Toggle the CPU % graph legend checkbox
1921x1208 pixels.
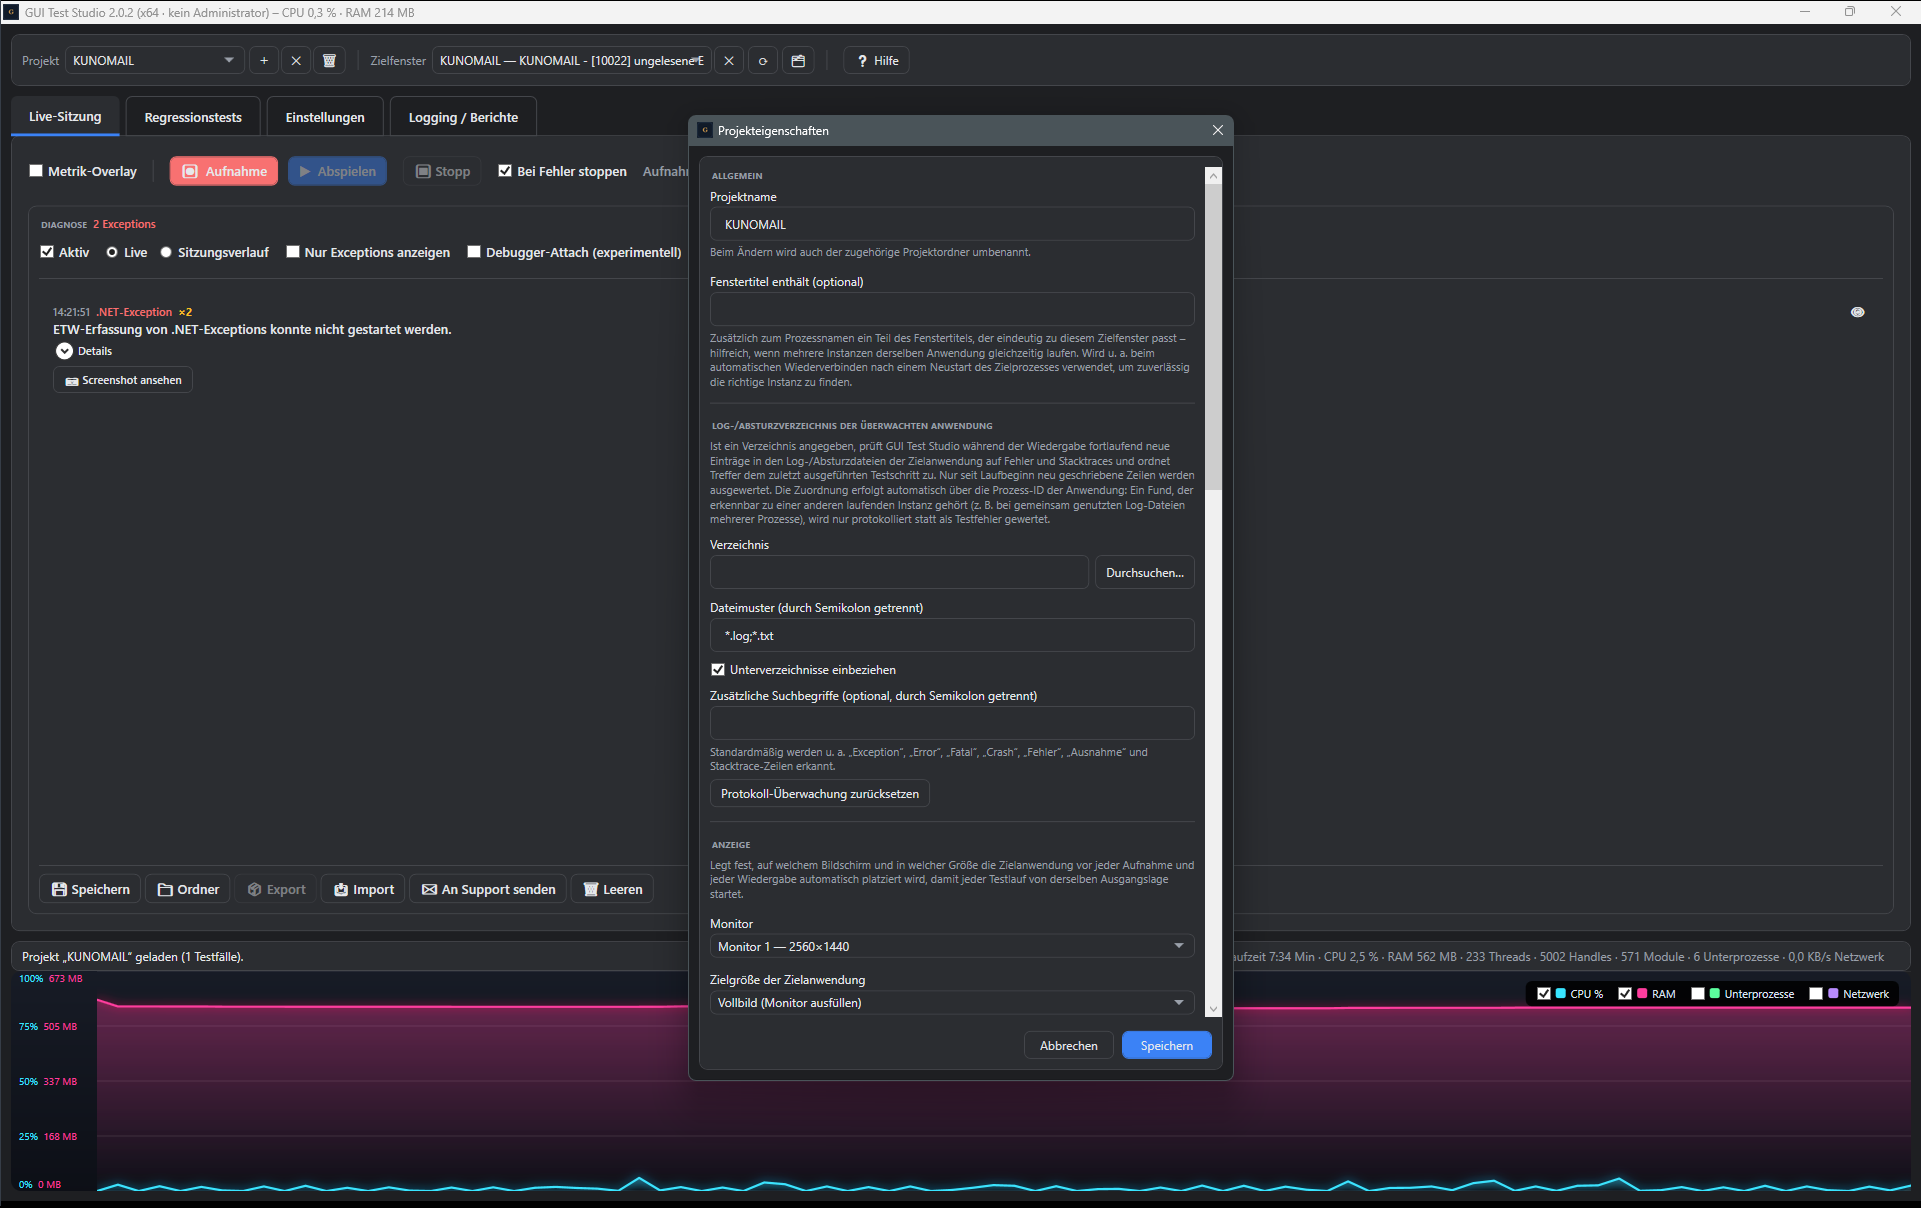1544,994
